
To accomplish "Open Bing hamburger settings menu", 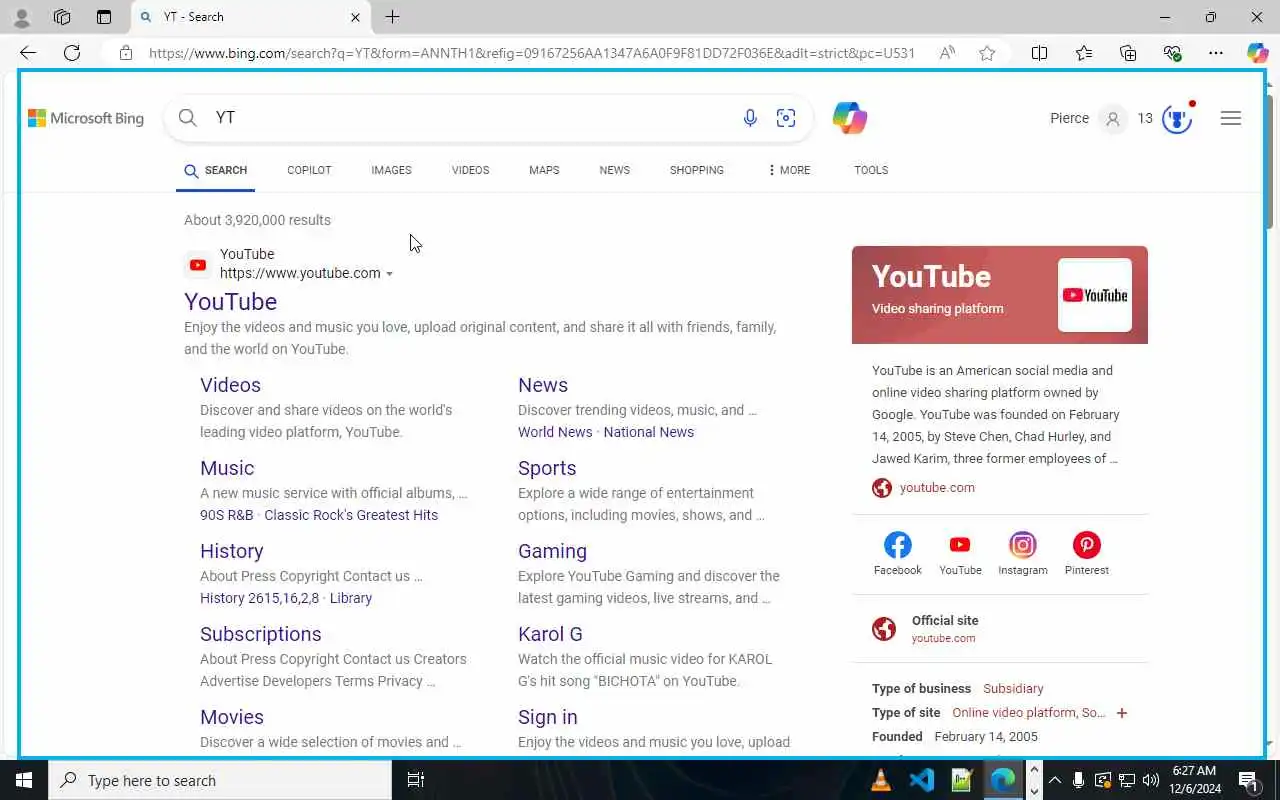I will [x=1231, y=118].
